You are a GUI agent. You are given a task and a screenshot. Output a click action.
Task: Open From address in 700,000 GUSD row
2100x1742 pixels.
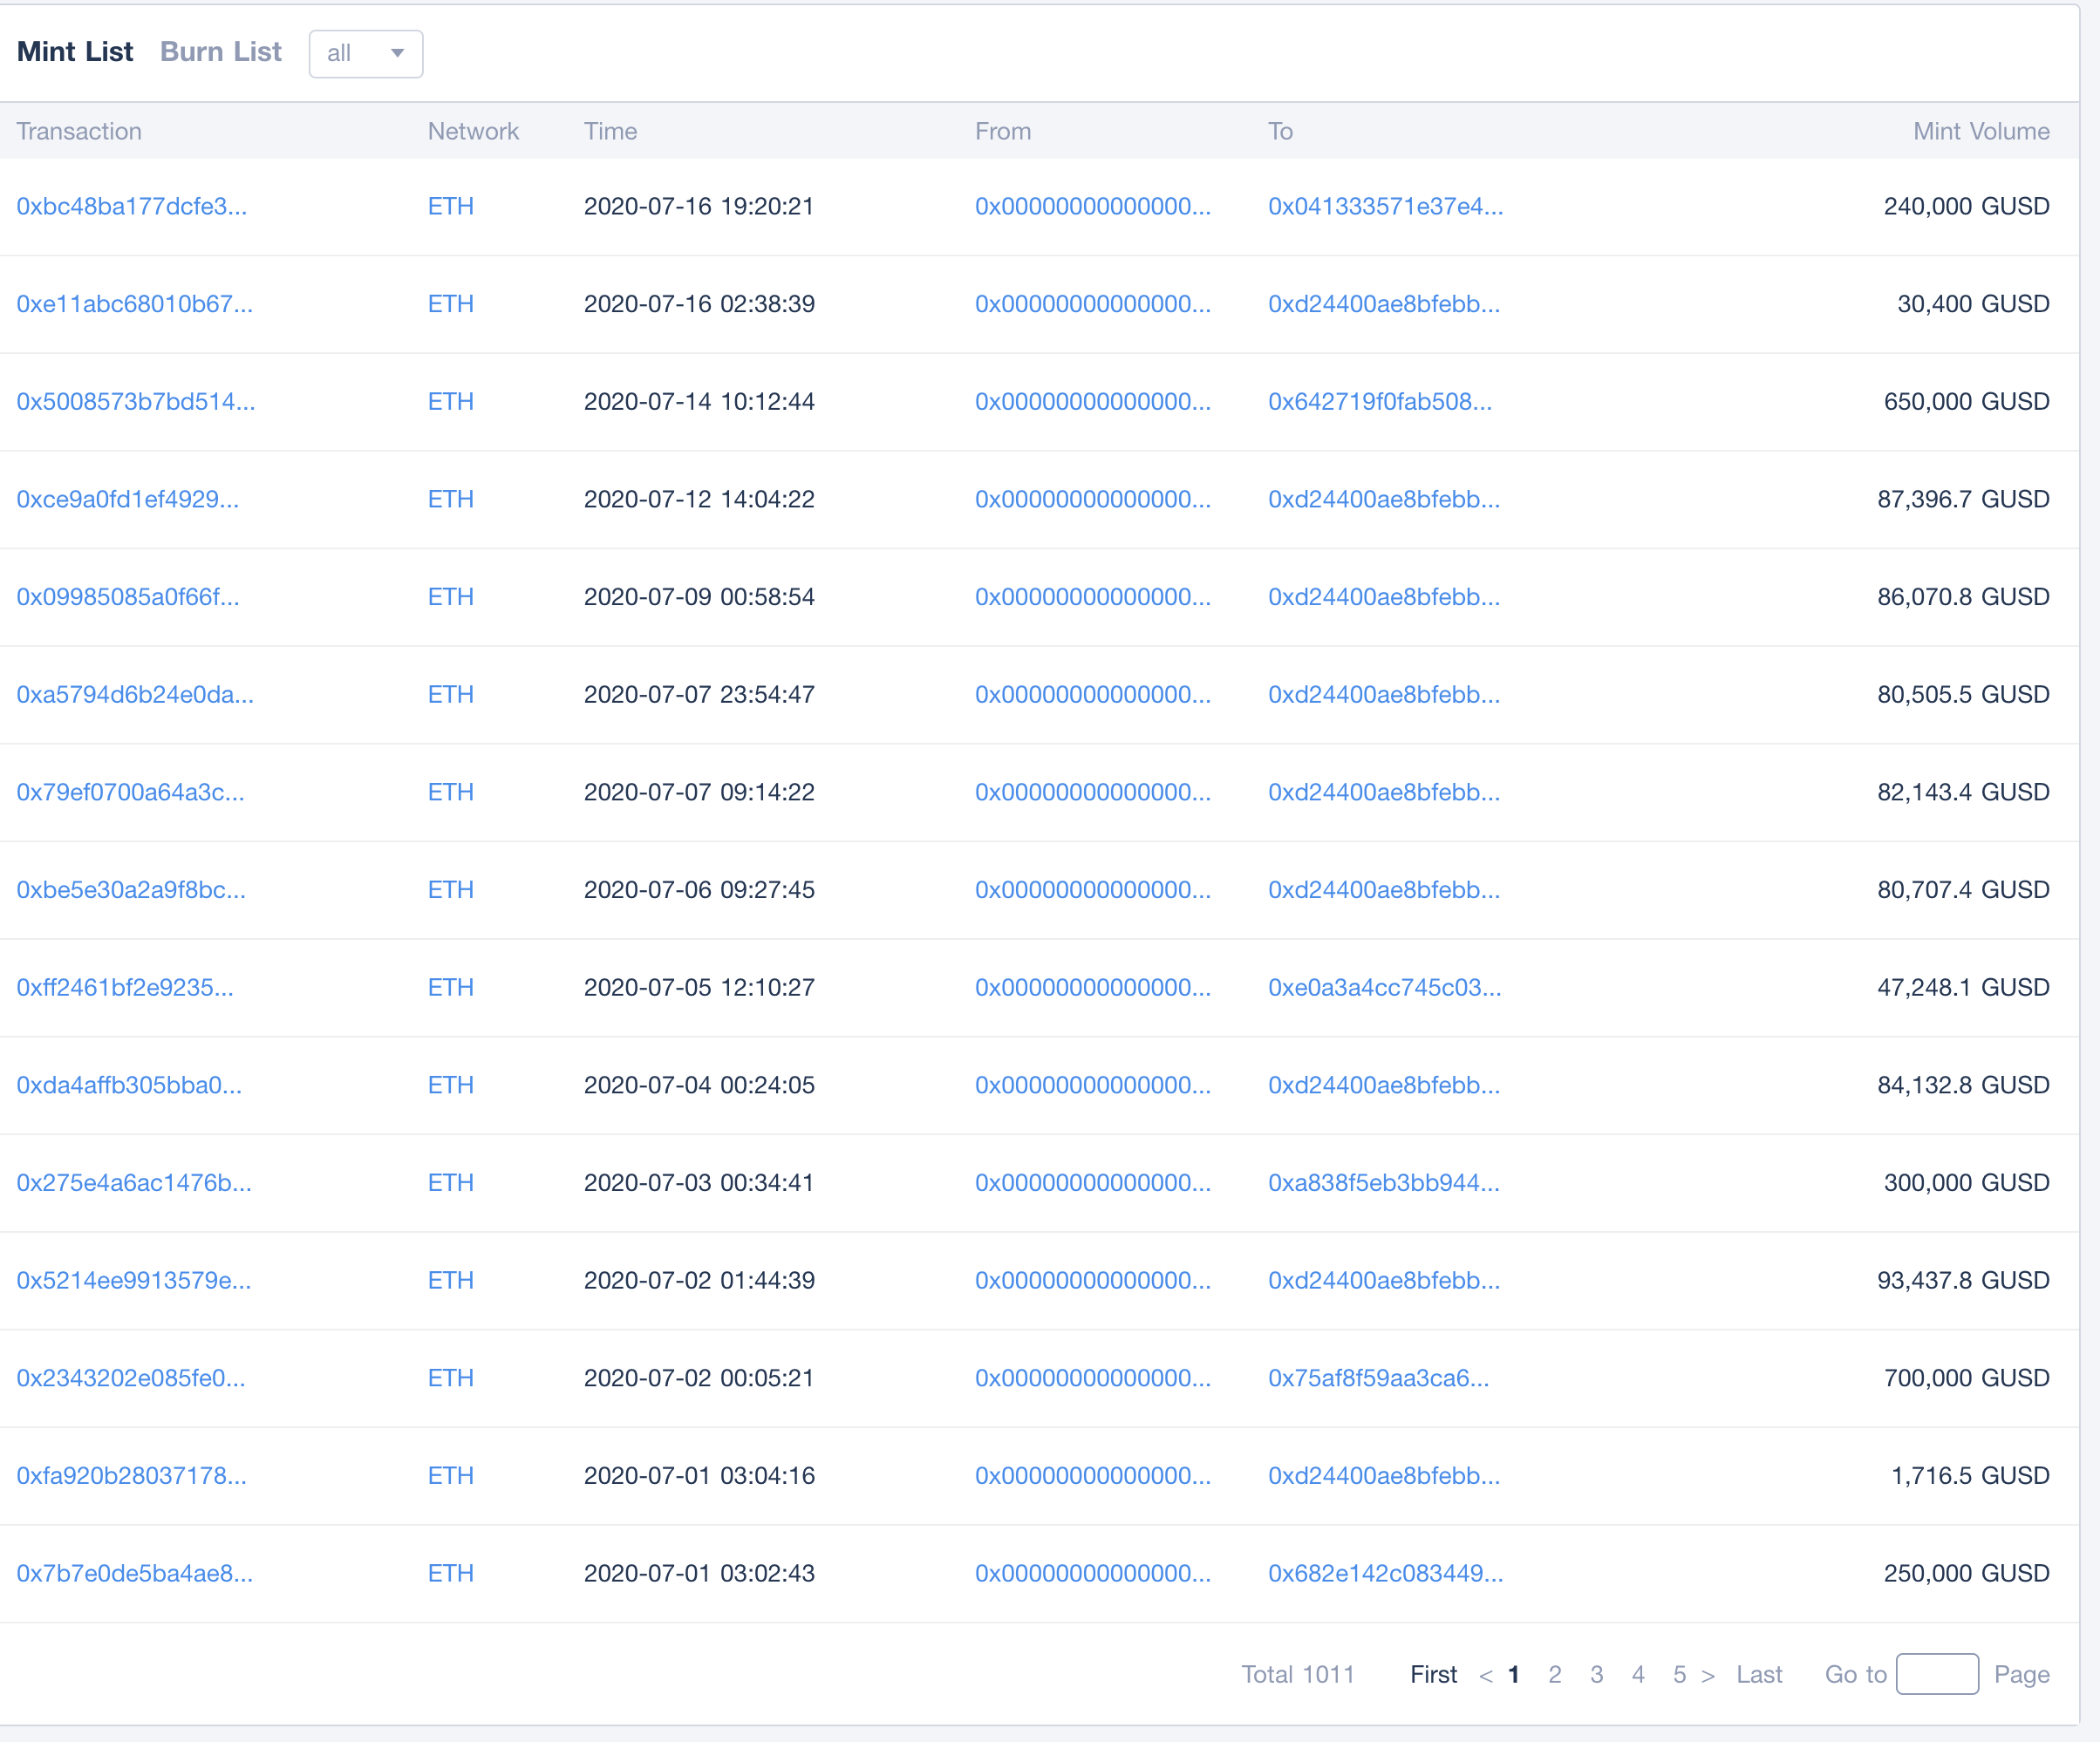point(1093,1378)
